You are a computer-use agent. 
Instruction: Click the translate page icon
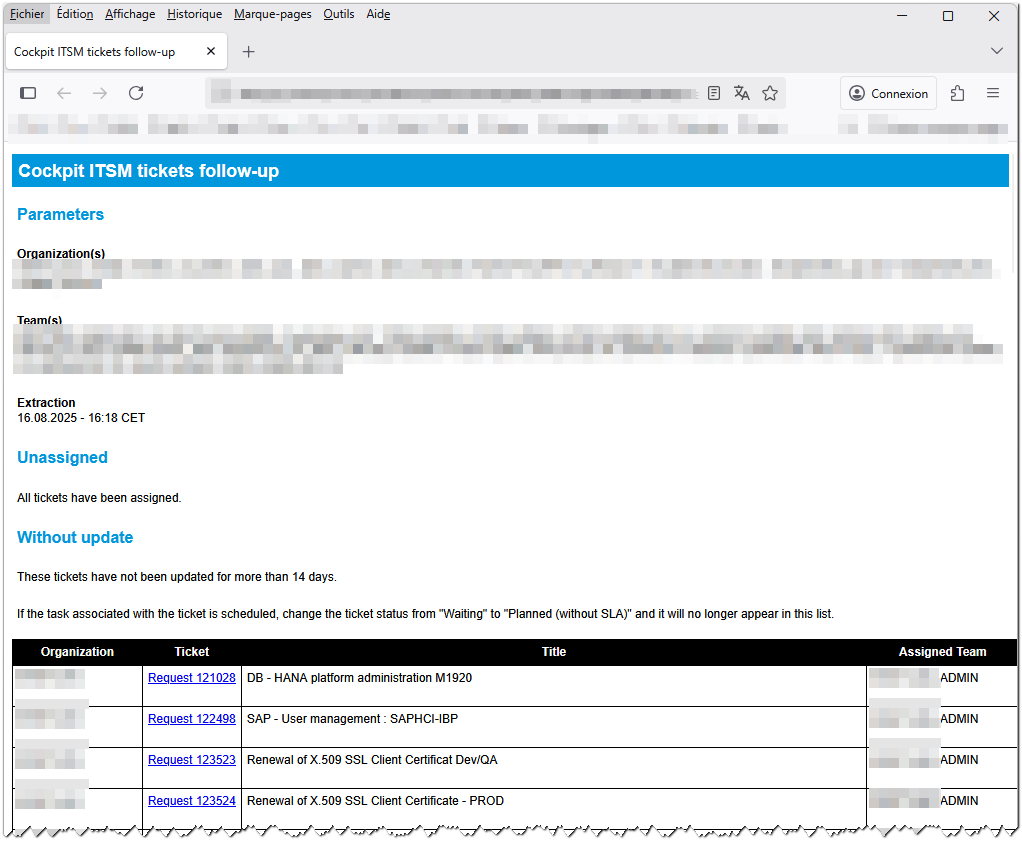point(741,93)
